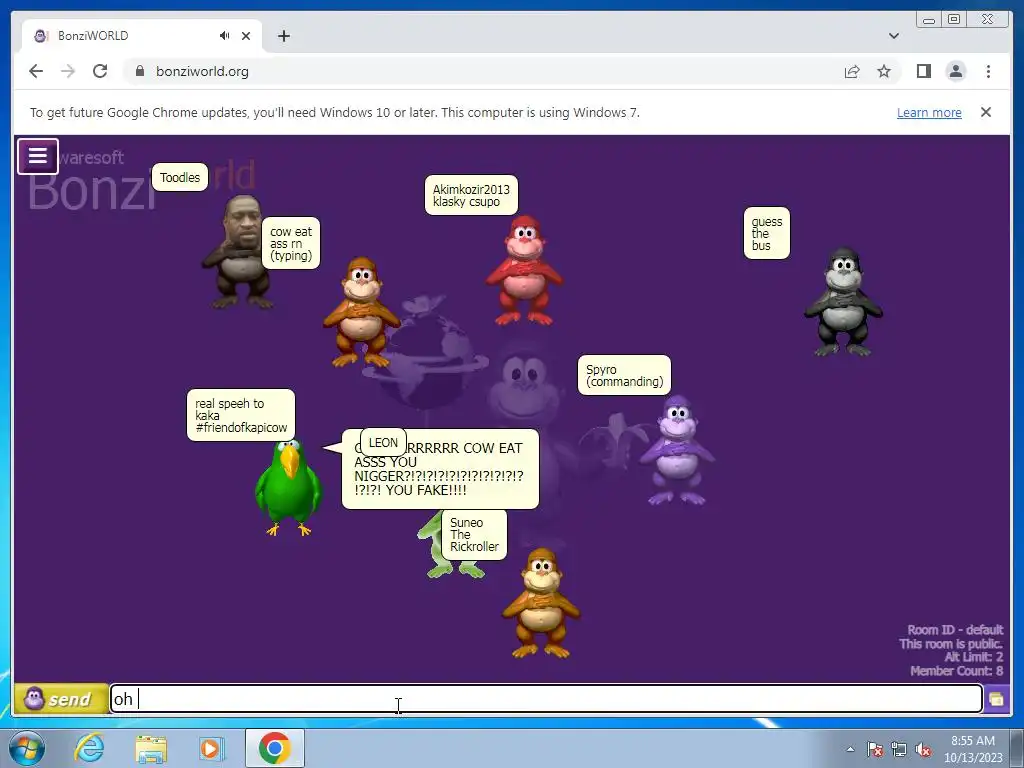Open the Action Center flag icon
The image size is (1024, 768).
coord(875,749)
